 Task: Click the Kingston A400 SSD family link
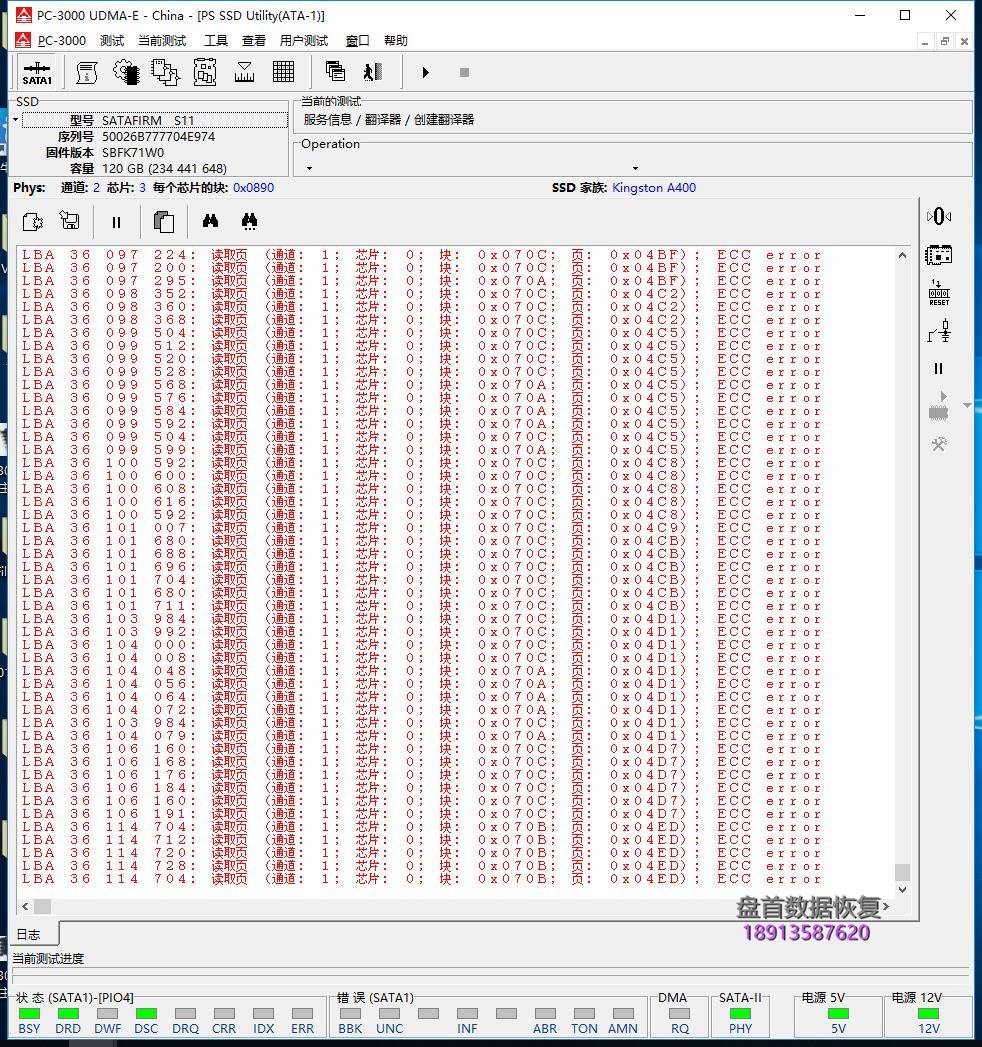coord(653,188)
